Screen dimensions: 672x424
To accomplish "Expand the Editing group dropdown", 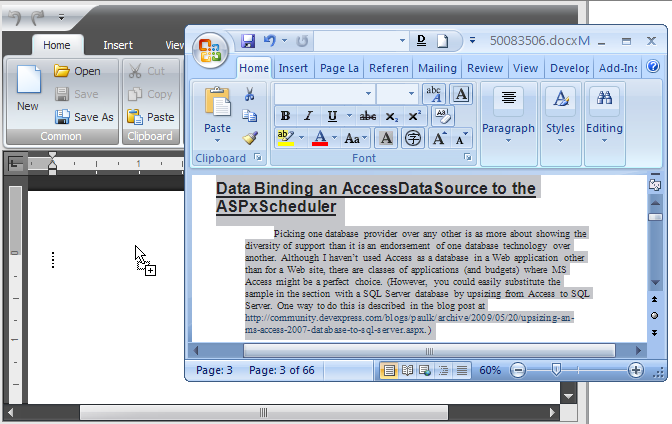I will 604,141.
